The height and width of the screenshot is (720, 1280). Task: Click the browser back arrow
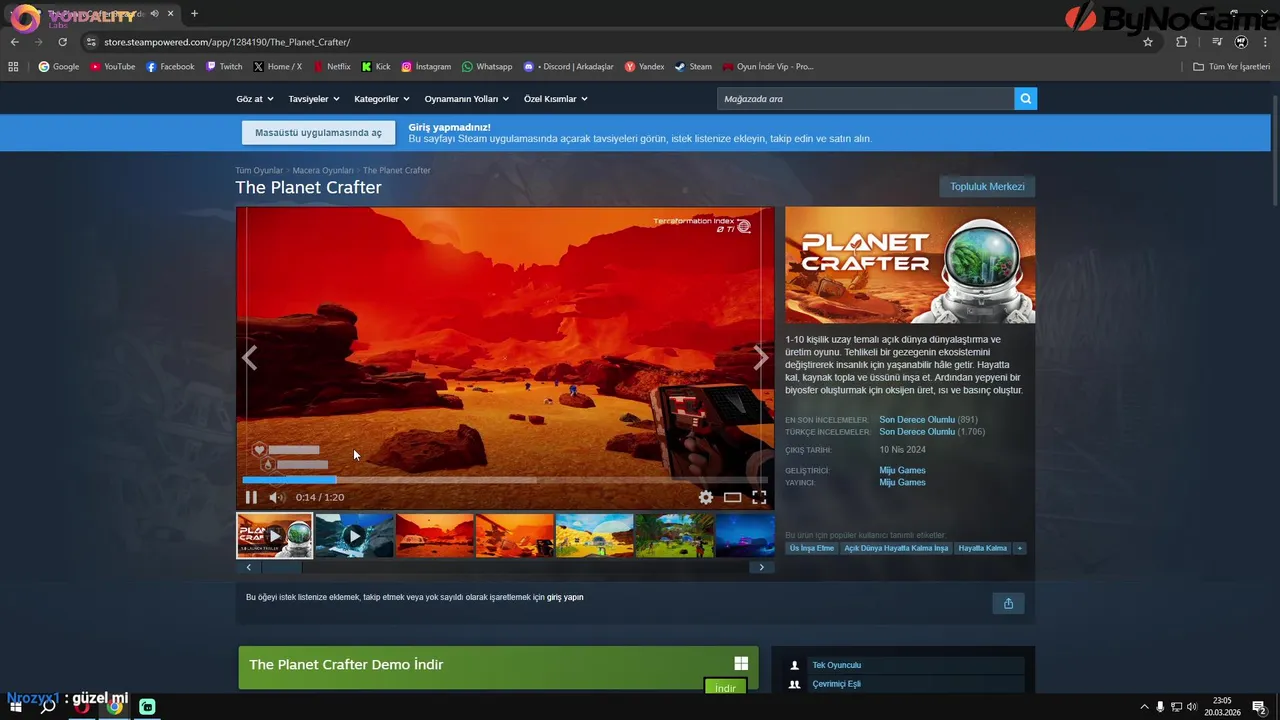[x=14, y=42]
